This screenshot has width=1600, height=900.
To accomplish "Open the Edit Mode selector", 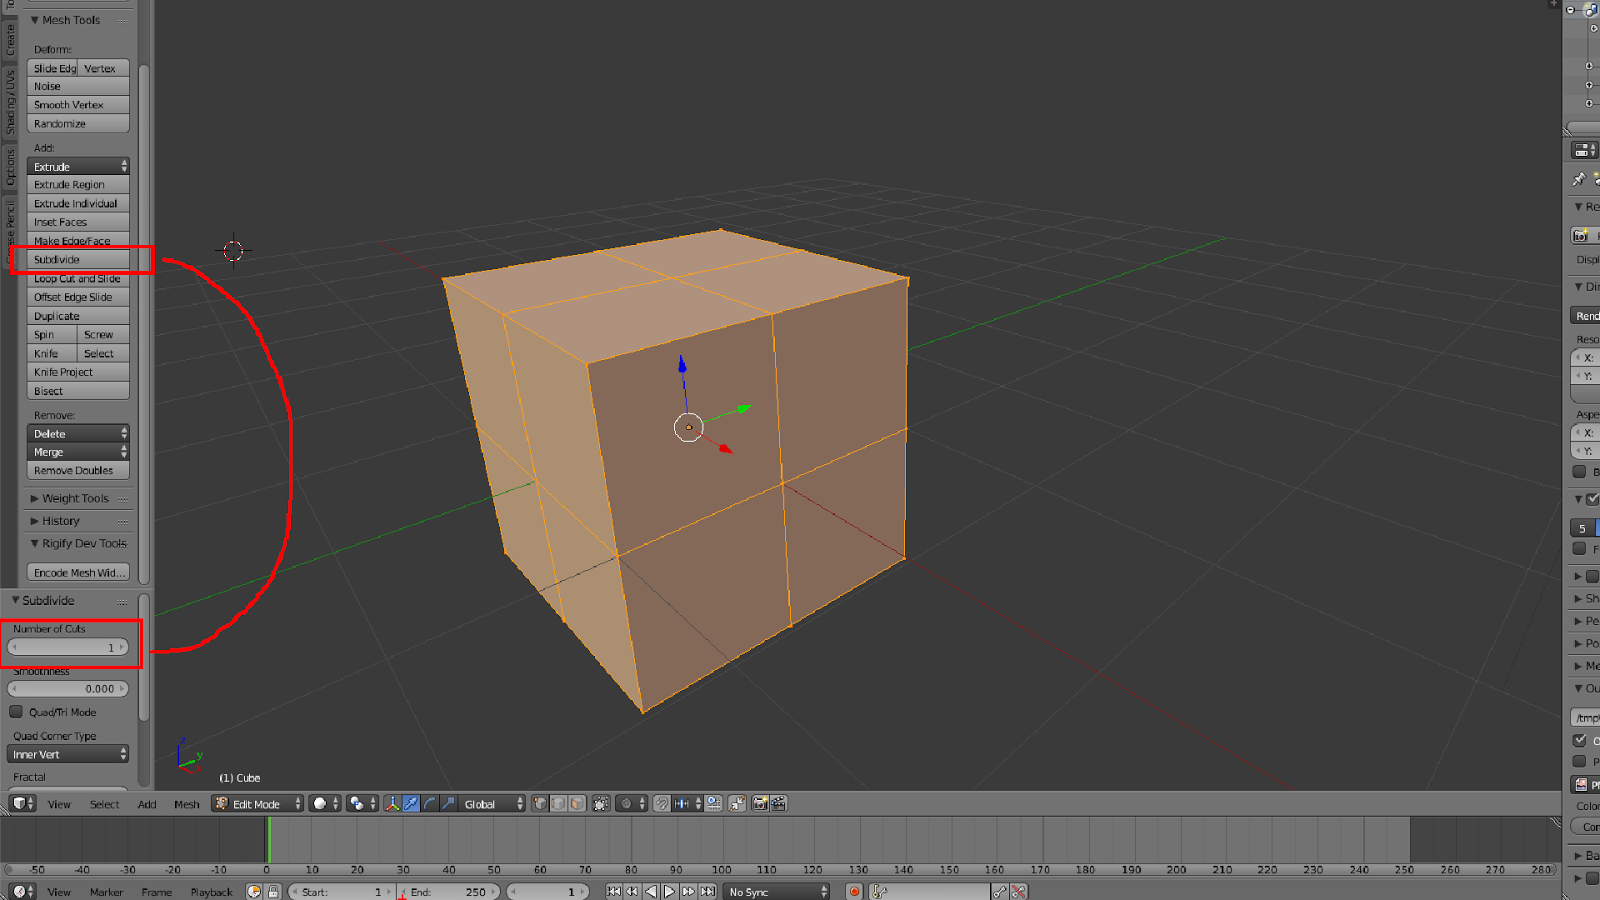I will click(x=256, y=803).
